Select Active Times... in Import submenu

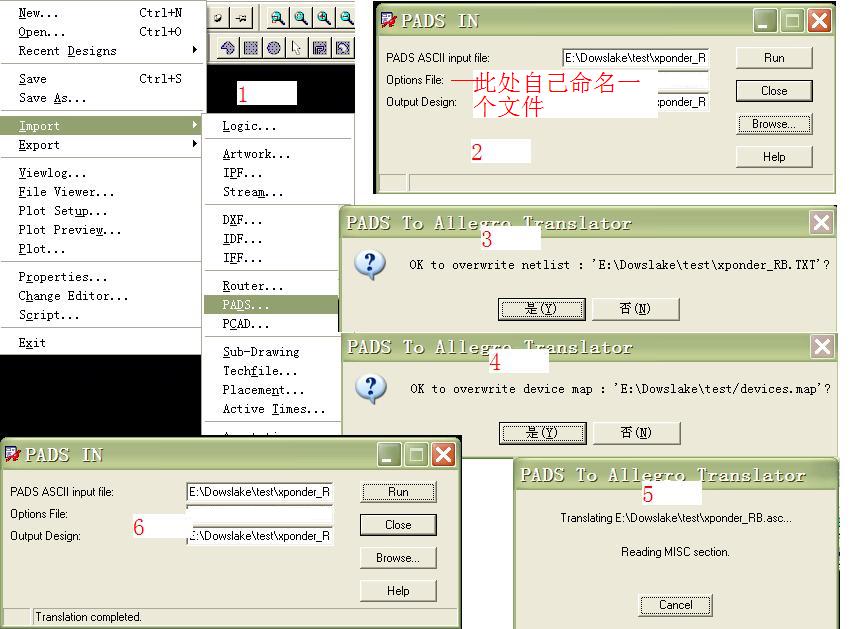(x=273, y=409)
